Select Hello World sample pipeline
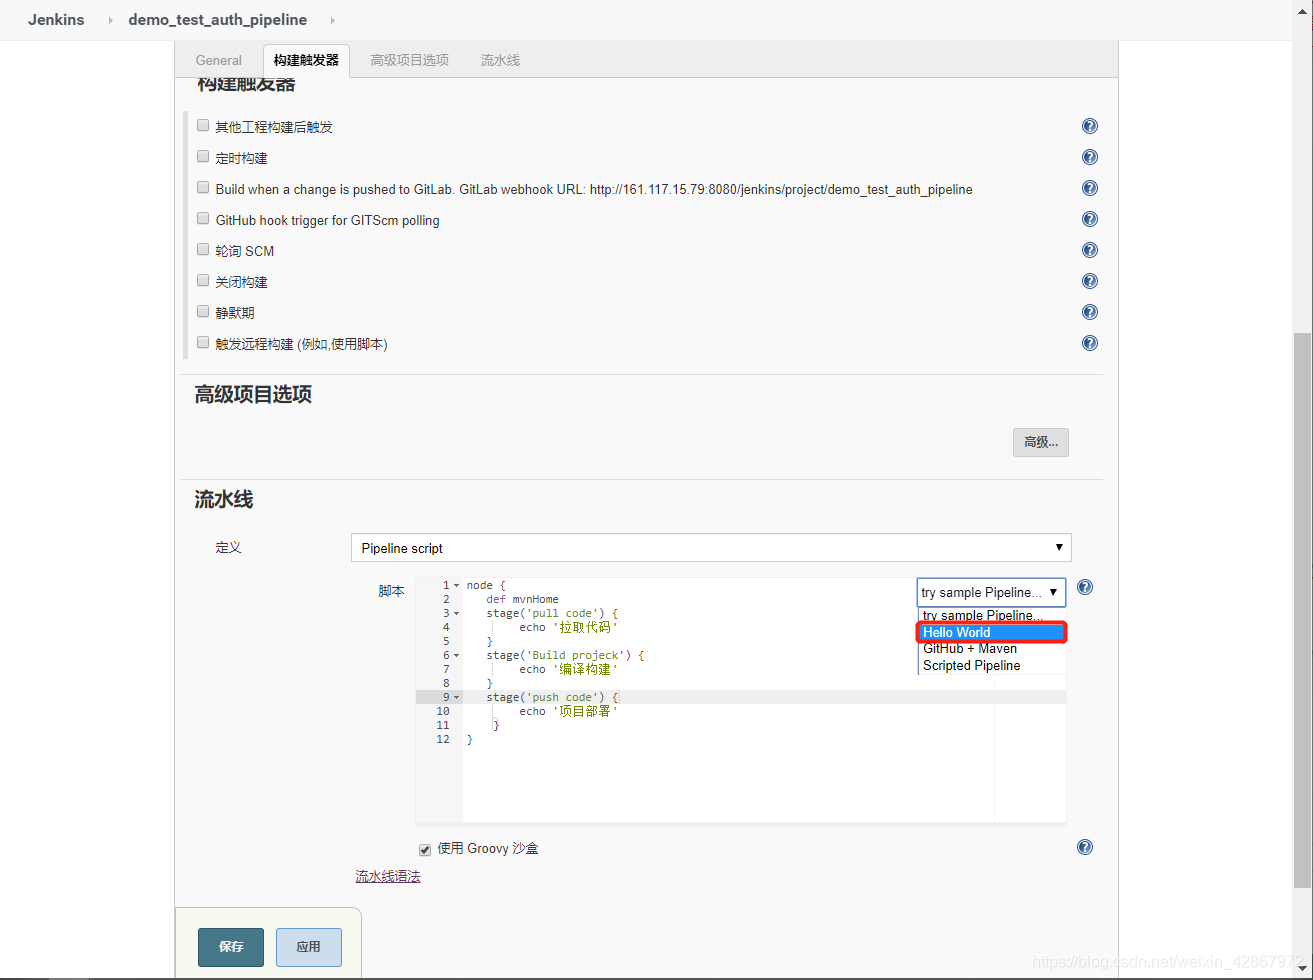 click(x=992, y=632)
